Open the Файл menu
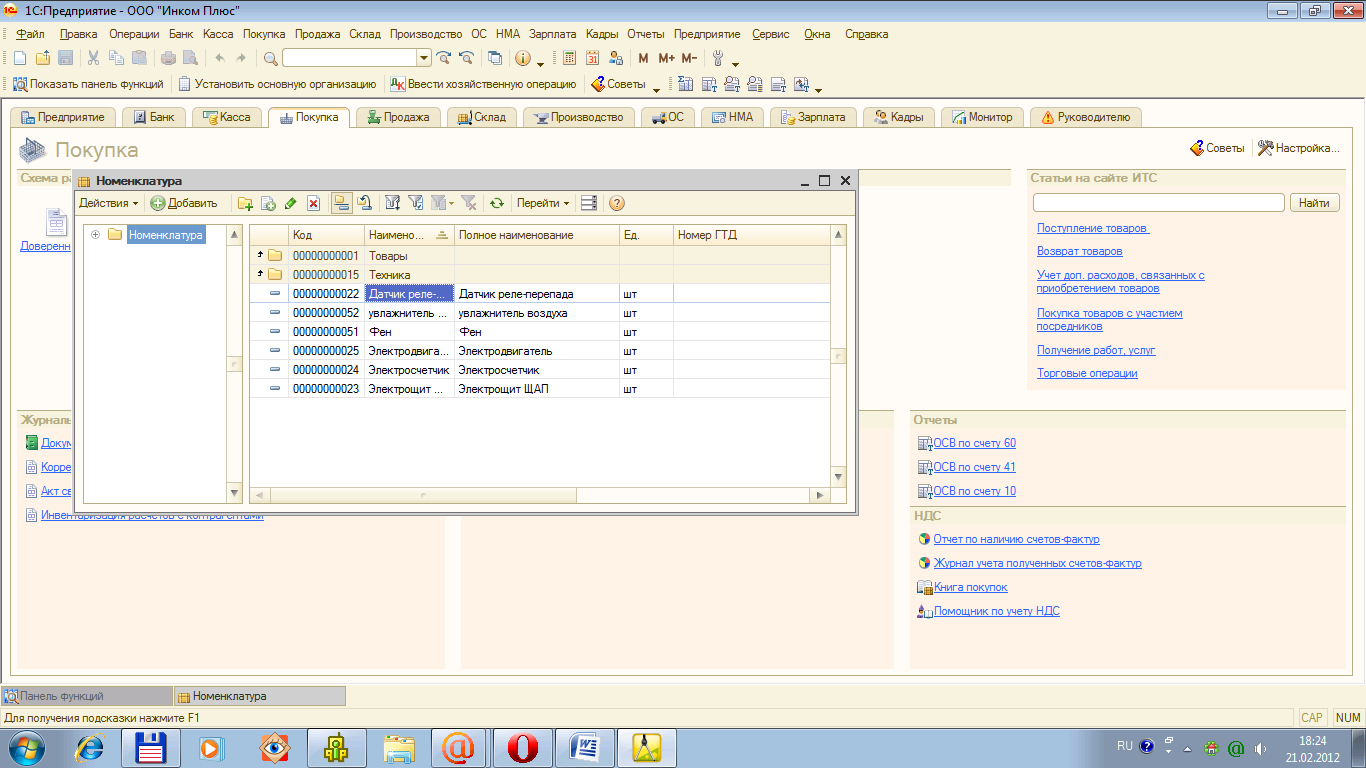The height and width of the screenshot is (768, 1366). pyautogui.click(x=30, y=34)
